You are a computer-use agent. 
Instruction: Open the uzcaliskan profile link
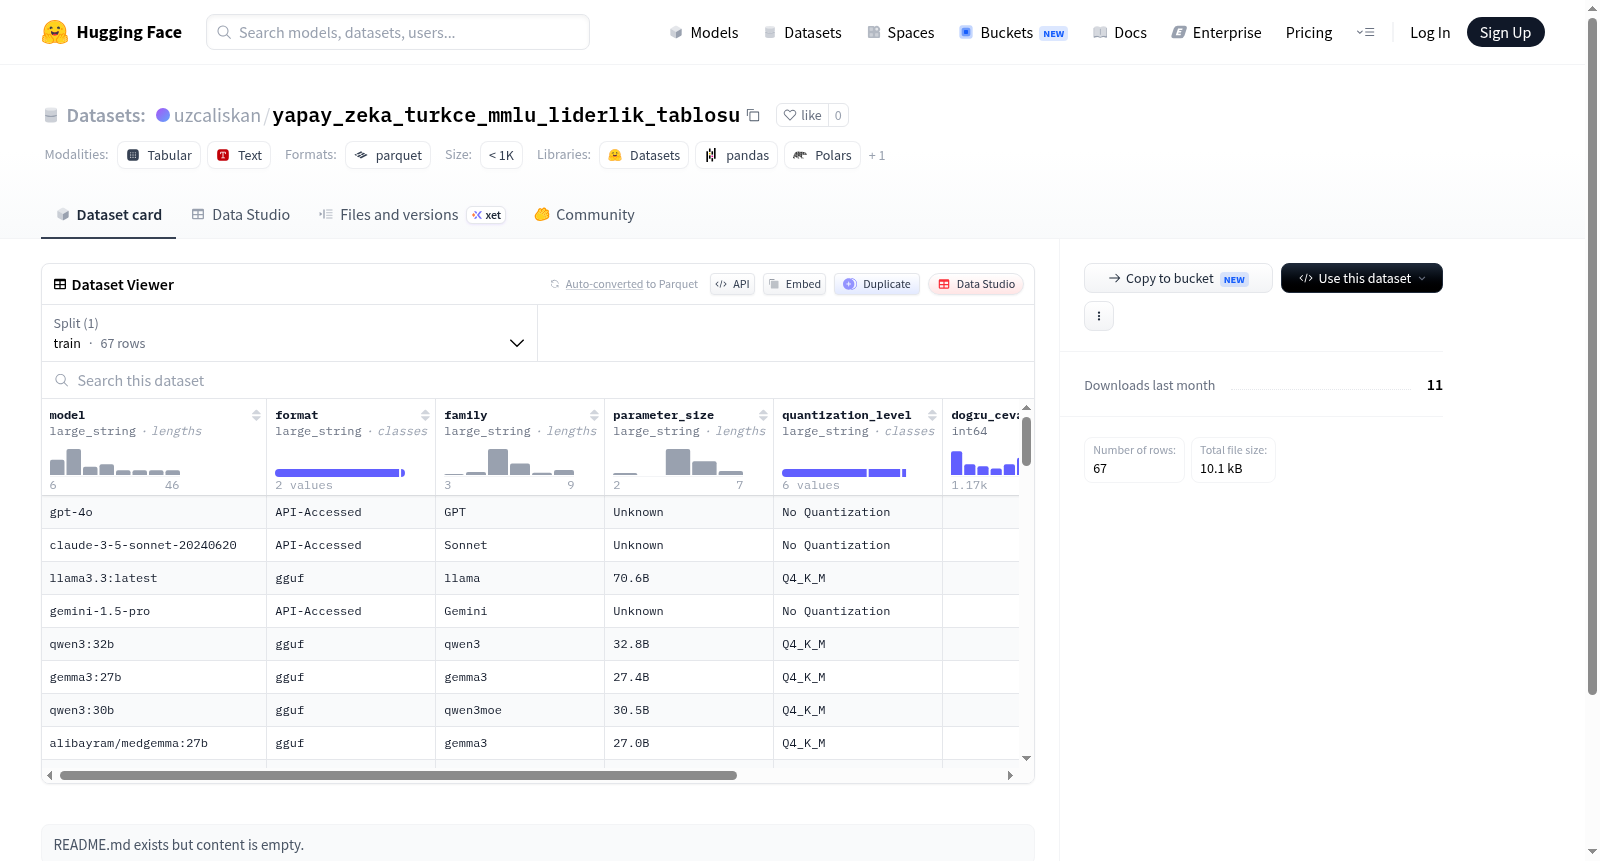[x=217, y=115]
